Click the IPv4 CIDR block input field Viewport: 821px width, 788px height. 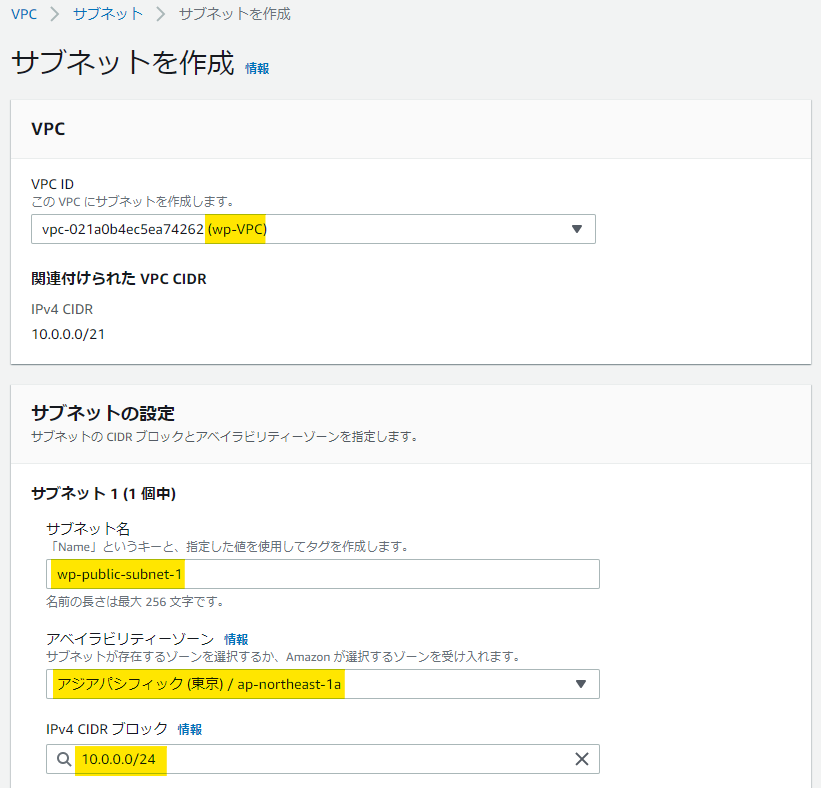pyautogui.click(x=323, y=759)
